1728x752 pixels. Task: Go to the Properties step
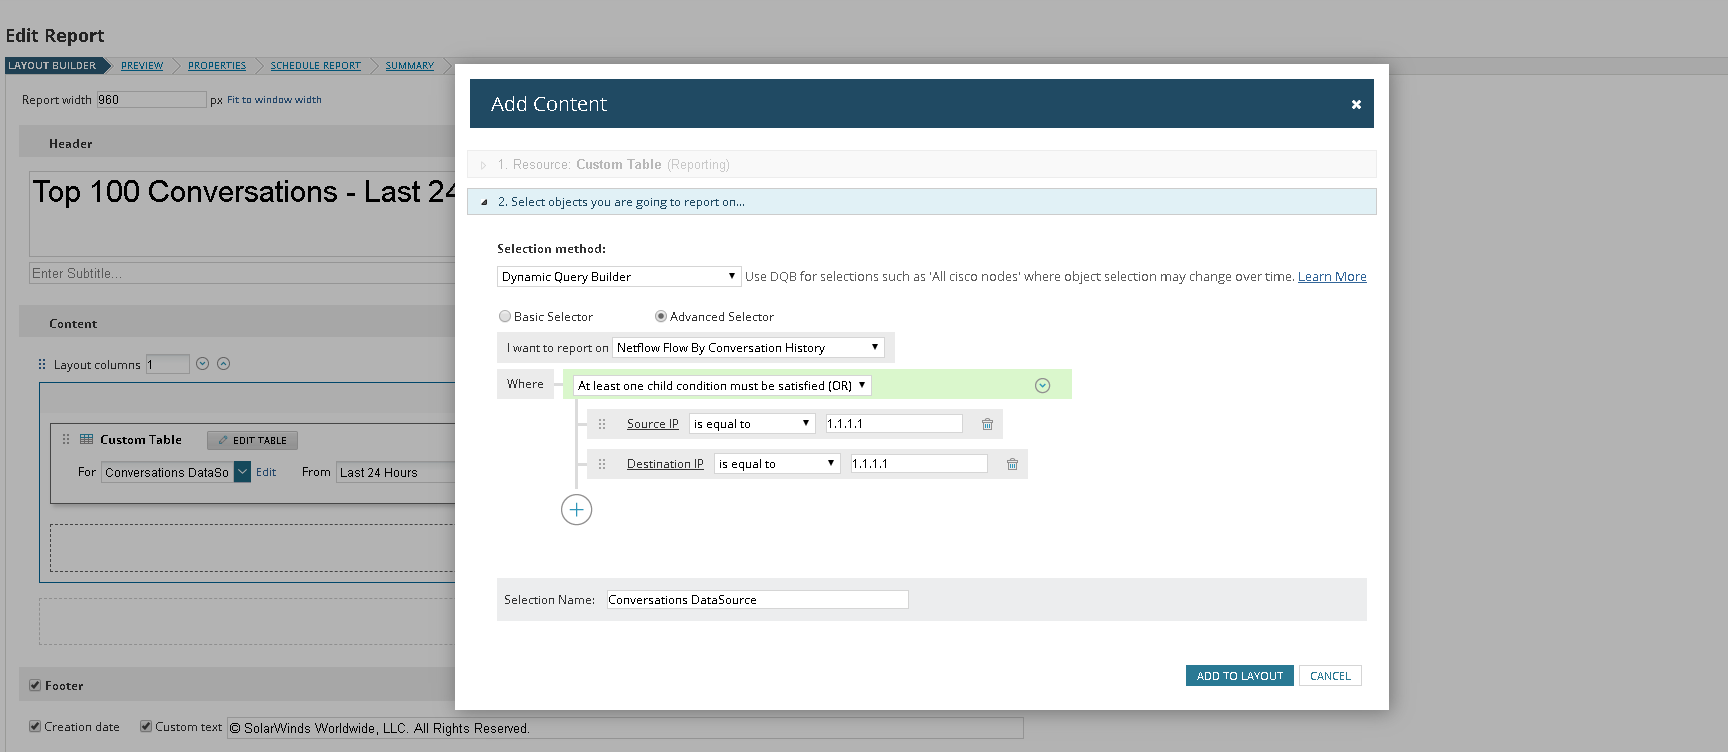(x=217, y=65)
